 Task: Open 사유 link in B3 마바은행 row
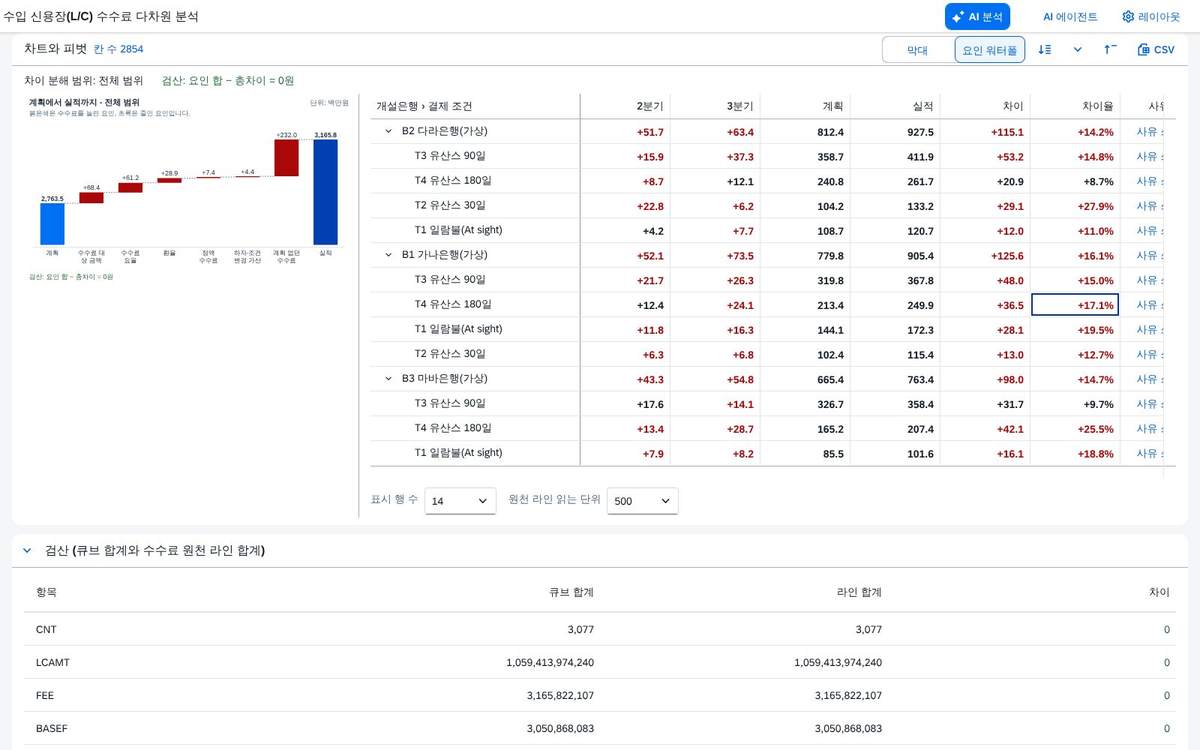click(x=1150, y=379)
